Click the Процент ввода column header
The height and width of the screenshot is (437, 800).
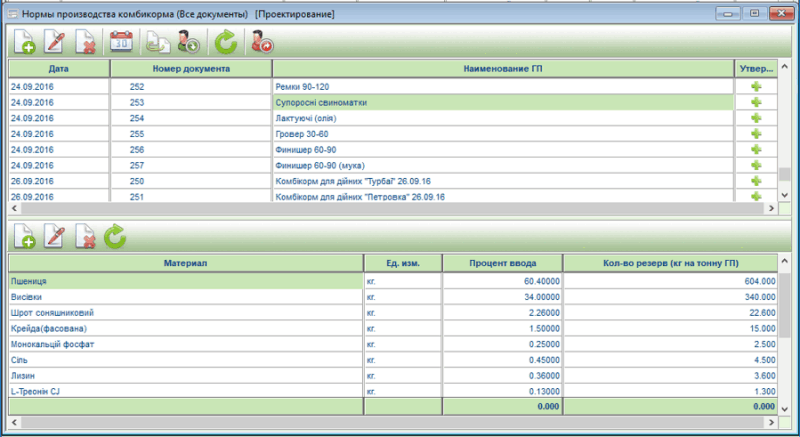pyautogui.click(x=502, y=262)
